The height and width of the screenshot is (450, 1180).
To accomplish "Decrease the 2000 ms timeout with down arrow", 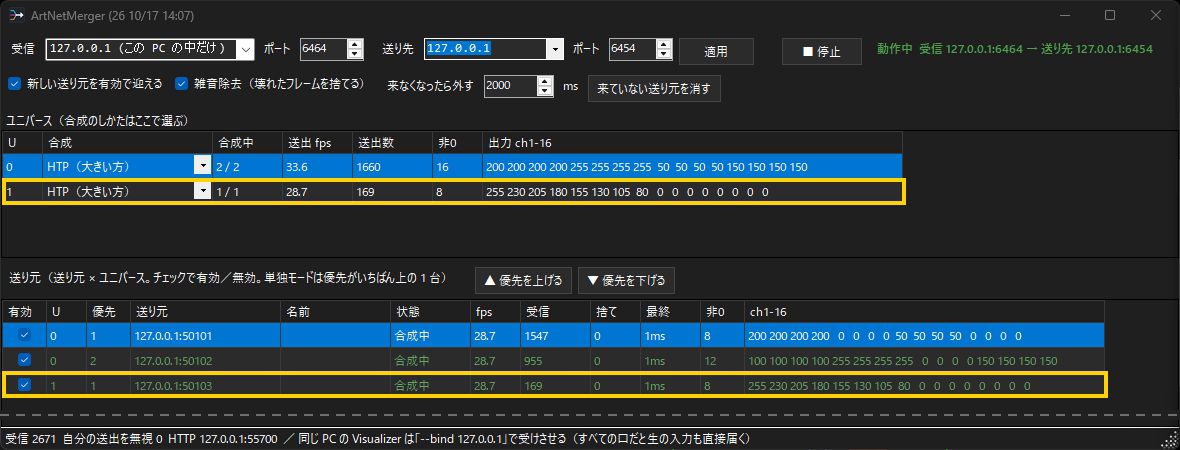I will (x=546, y=91).
